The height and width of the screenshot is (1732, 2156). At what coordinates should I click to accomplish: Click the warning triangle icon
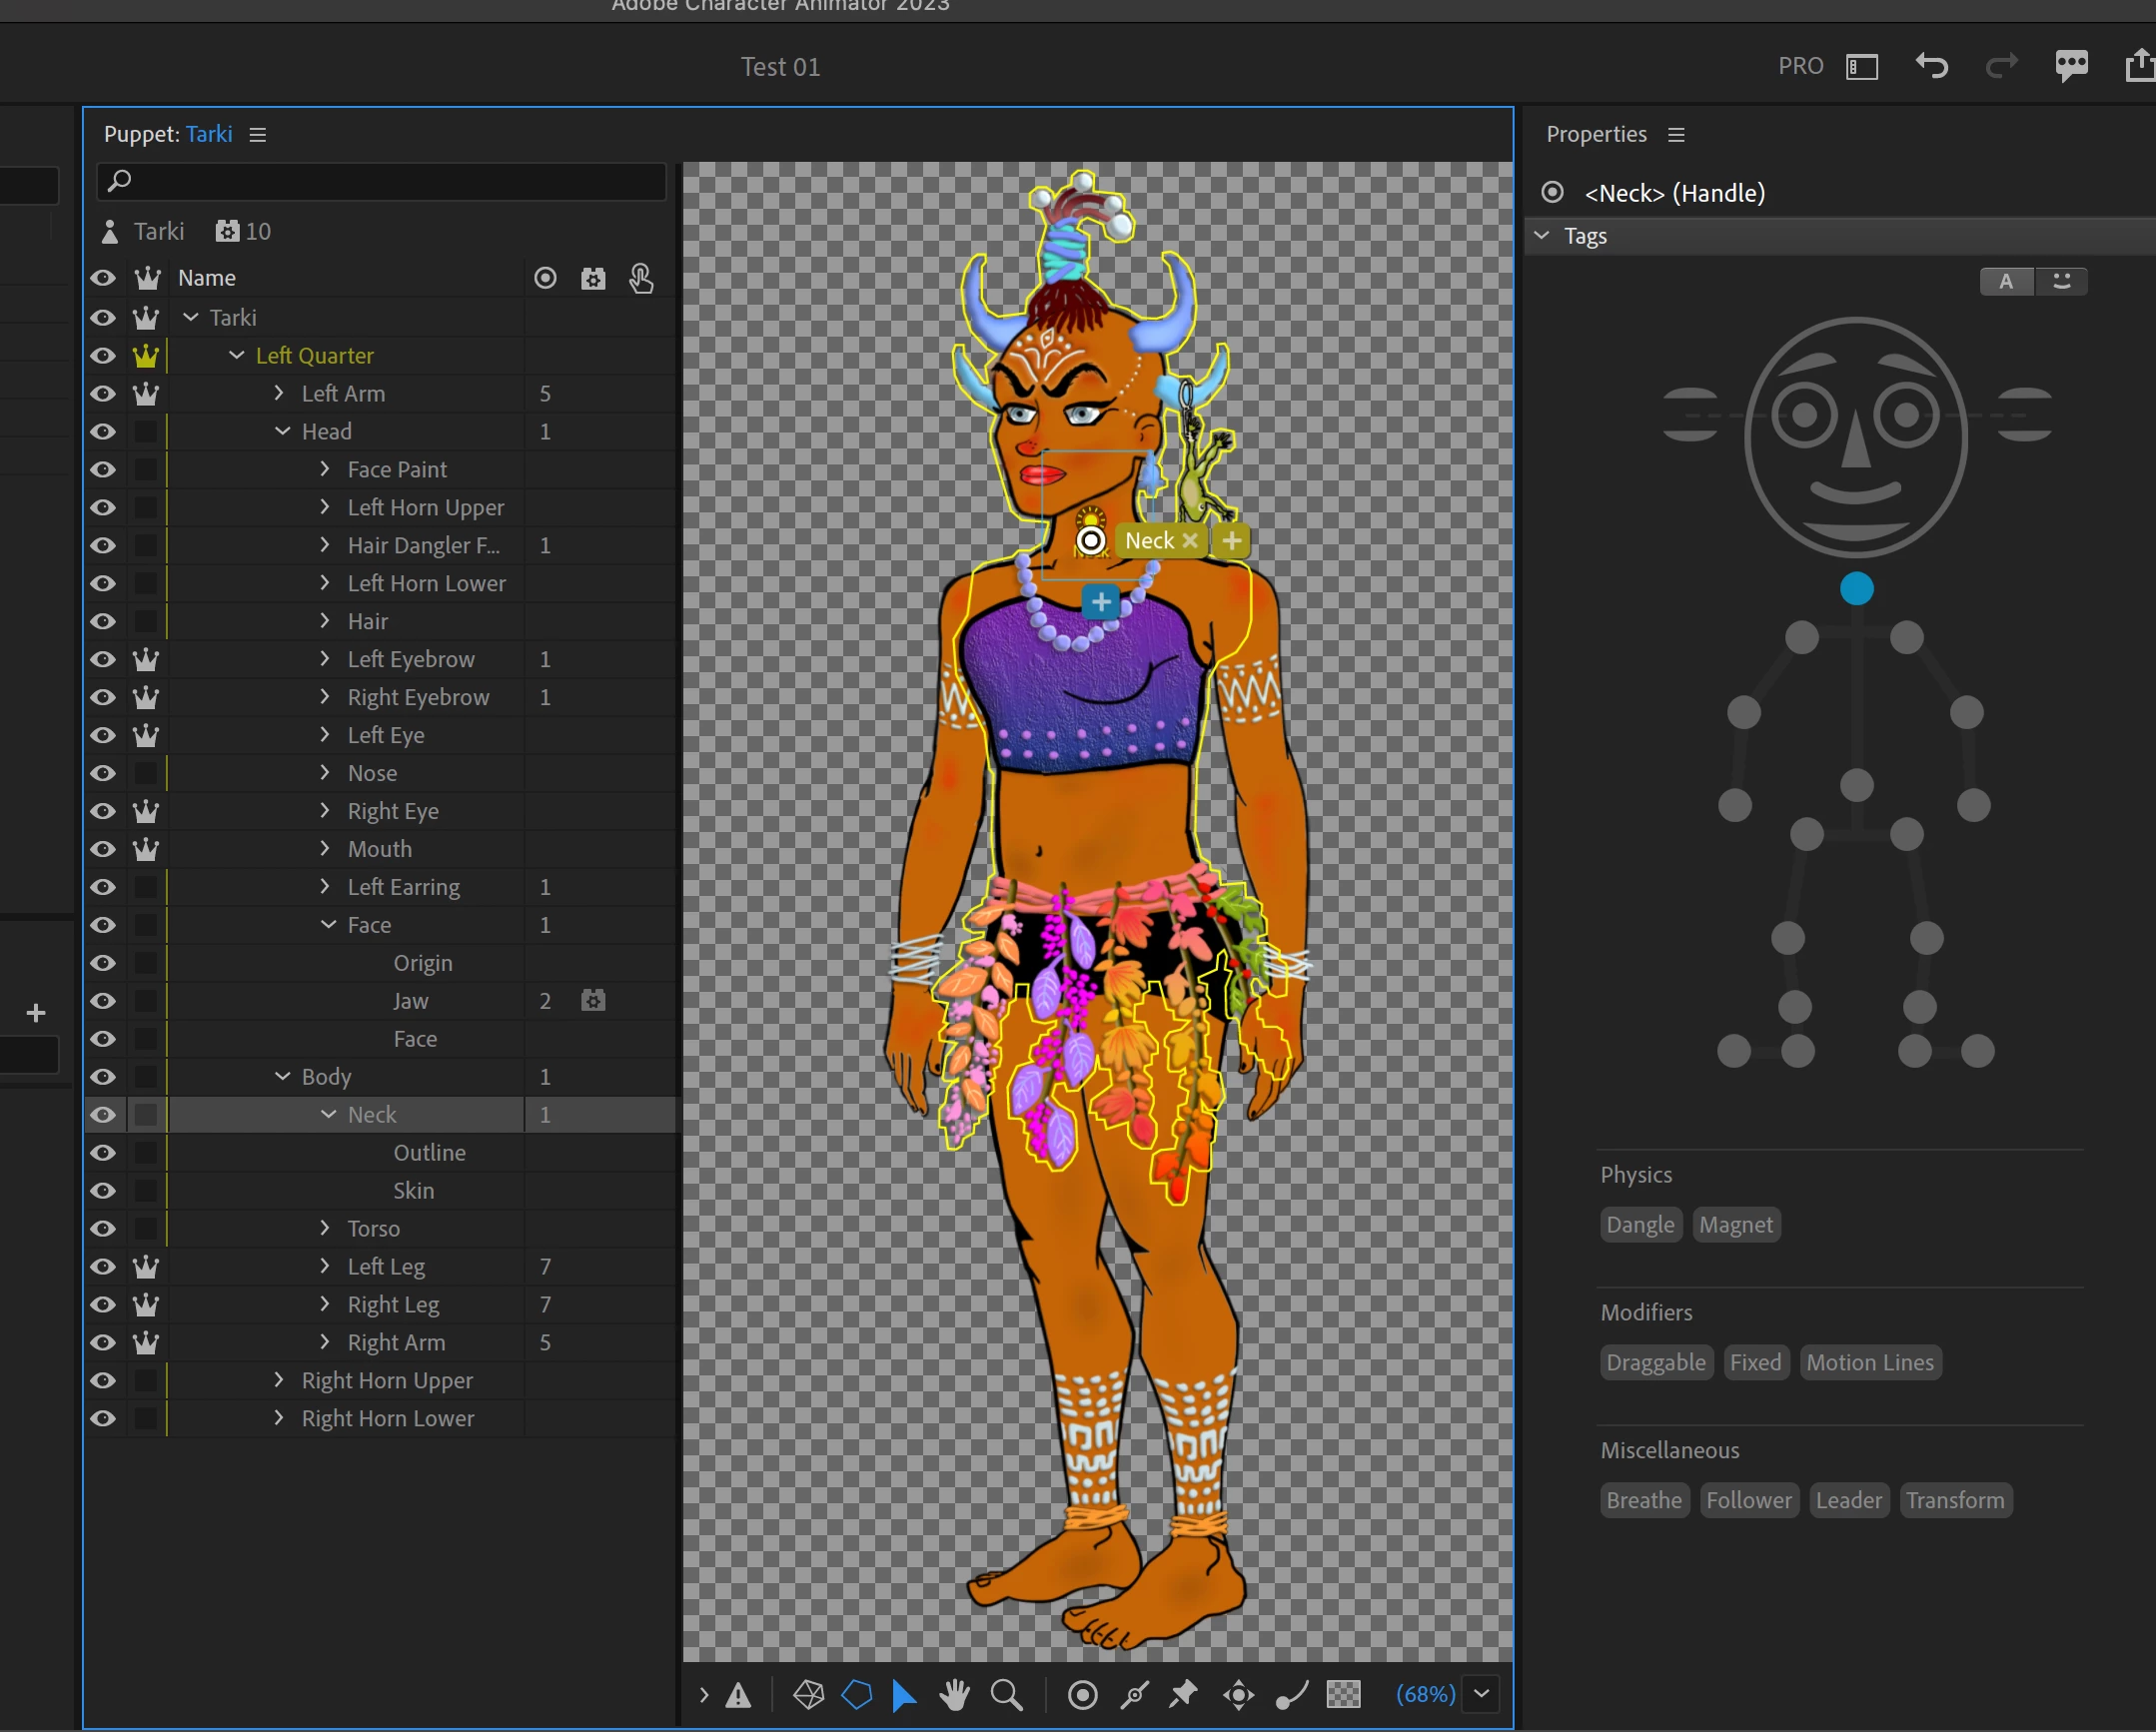[x=738, y=1695]
